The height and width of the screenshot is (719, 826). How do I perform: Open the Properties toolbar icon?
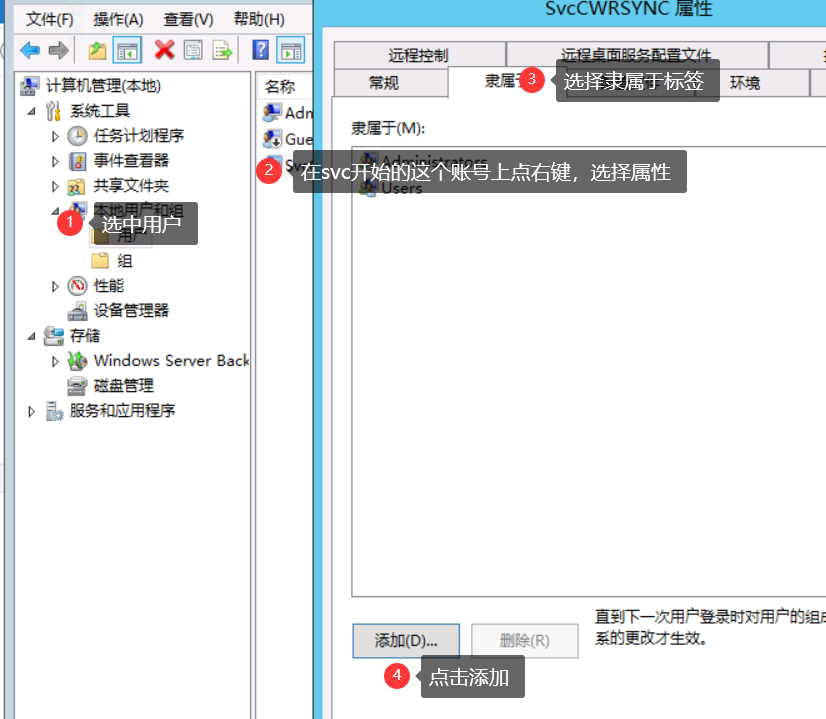point(193,51)
